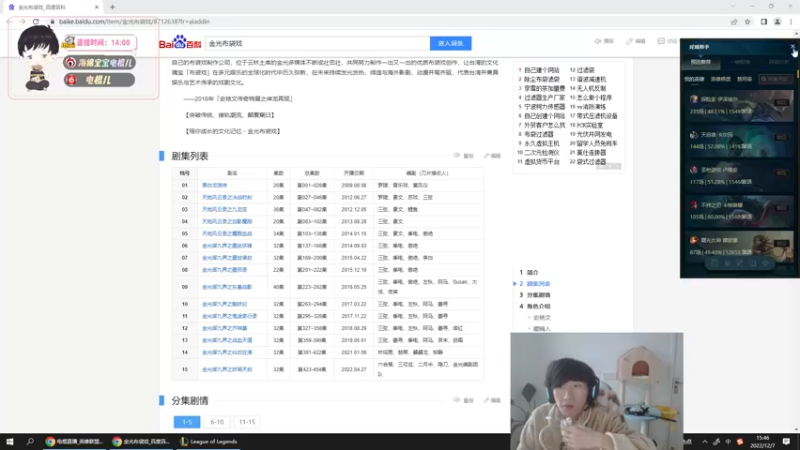
Task: Click hot search item 14 无人机反制
Action: (x=591, y=88)
